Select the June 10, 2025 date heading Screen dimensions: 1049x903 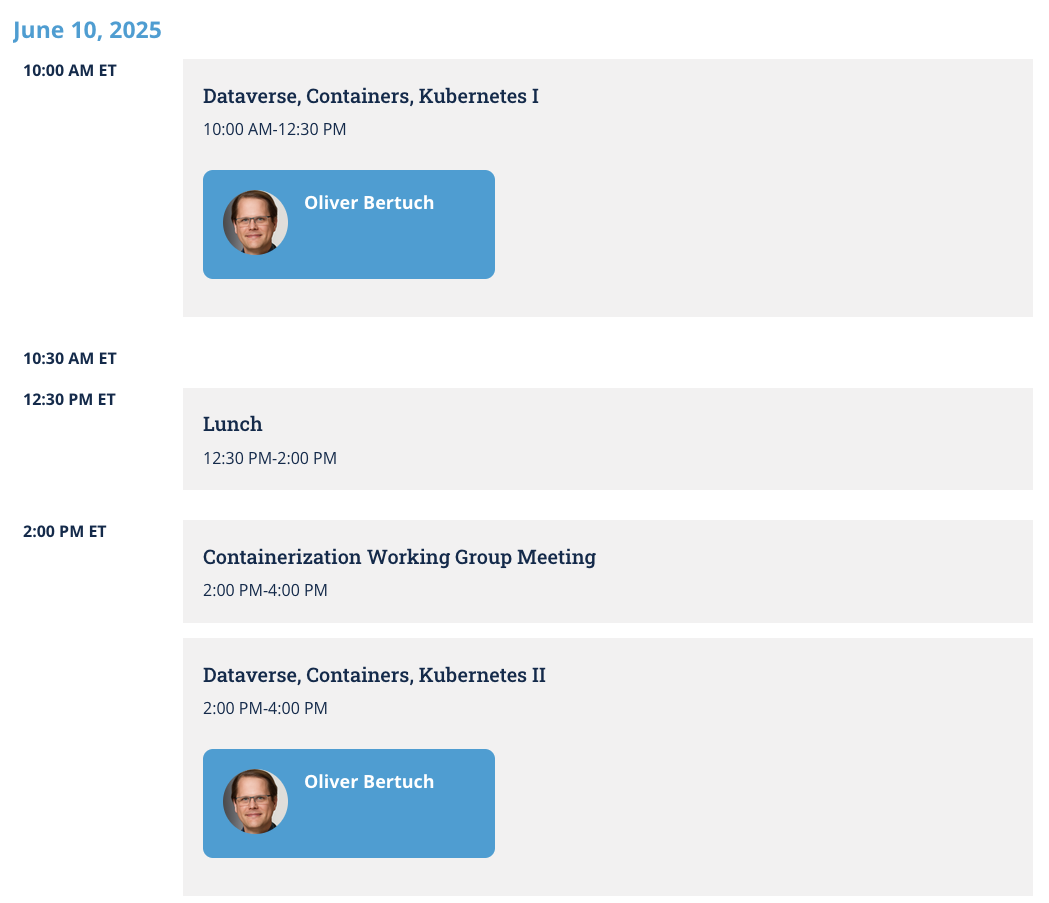87,30
